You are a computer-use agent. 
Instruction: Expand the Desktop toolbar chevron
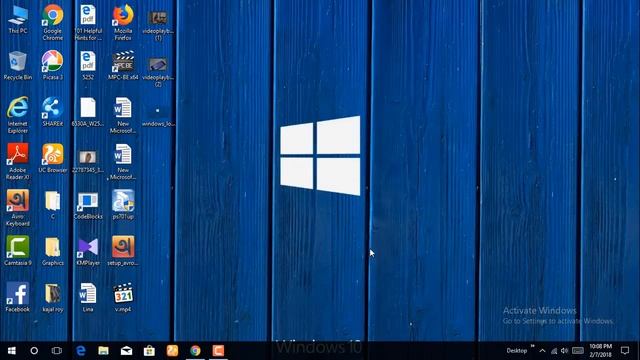coord(532,346)
